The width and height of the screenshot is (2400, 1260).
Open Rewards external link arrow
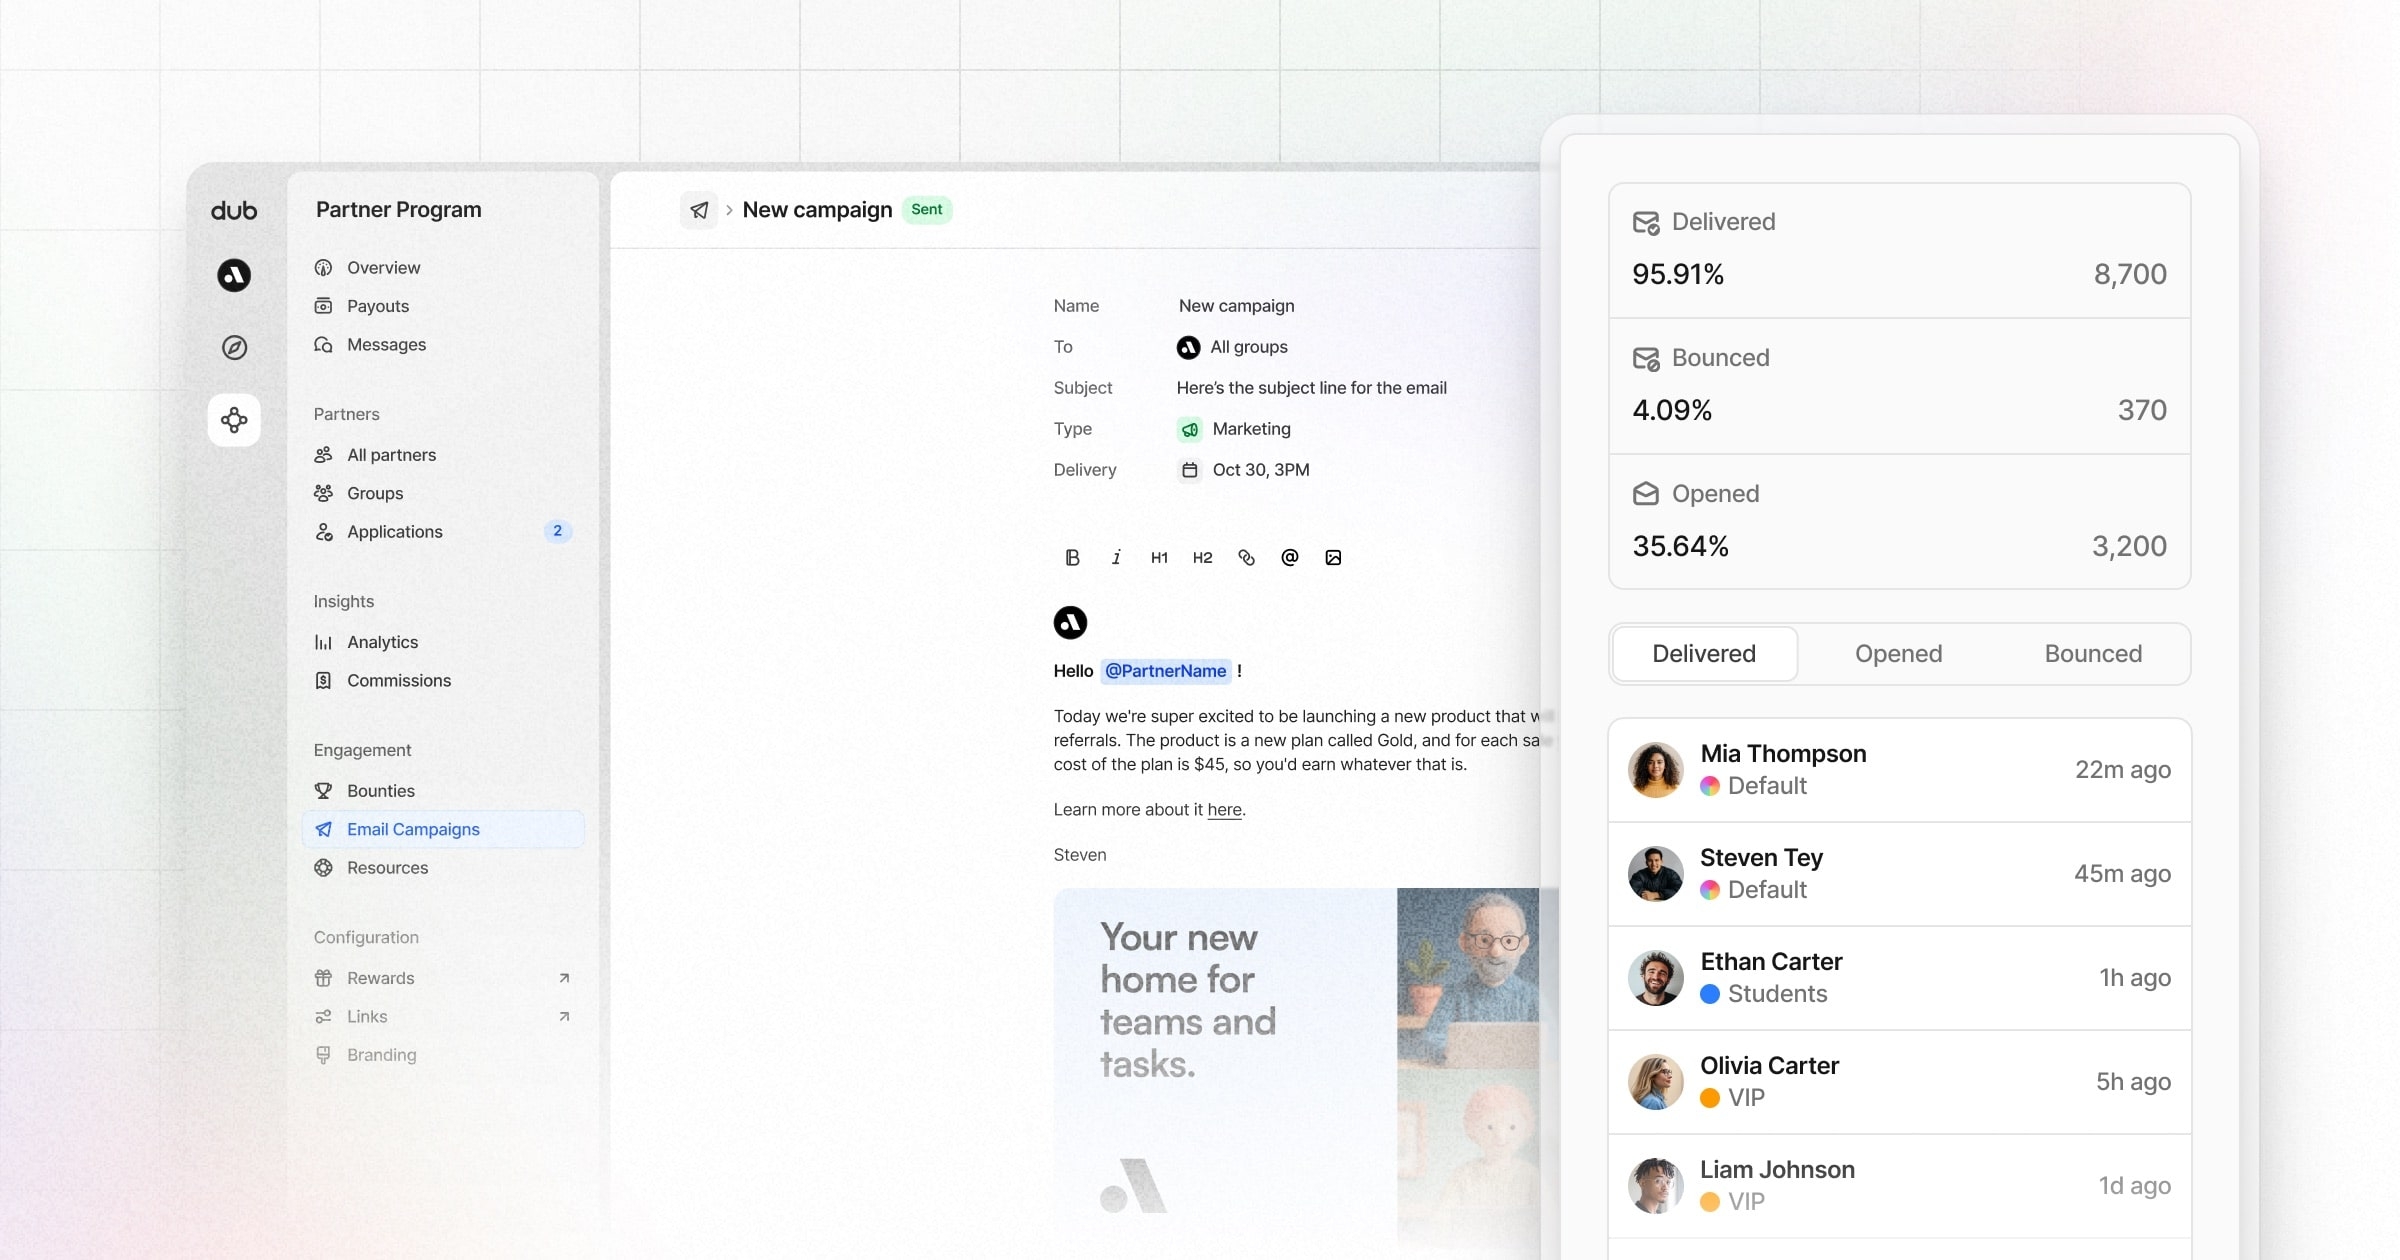[x=564, y=978]
